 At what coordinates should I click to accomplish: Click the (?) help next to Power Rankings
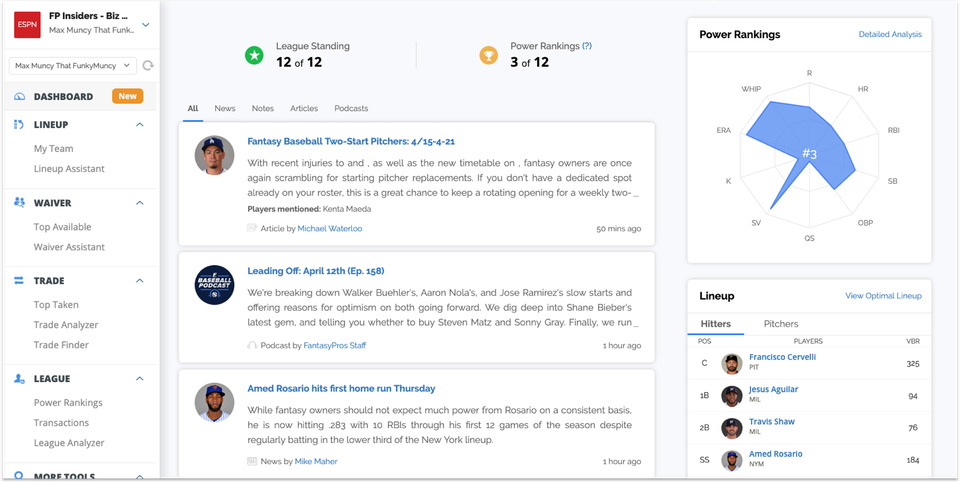[587, 46]
